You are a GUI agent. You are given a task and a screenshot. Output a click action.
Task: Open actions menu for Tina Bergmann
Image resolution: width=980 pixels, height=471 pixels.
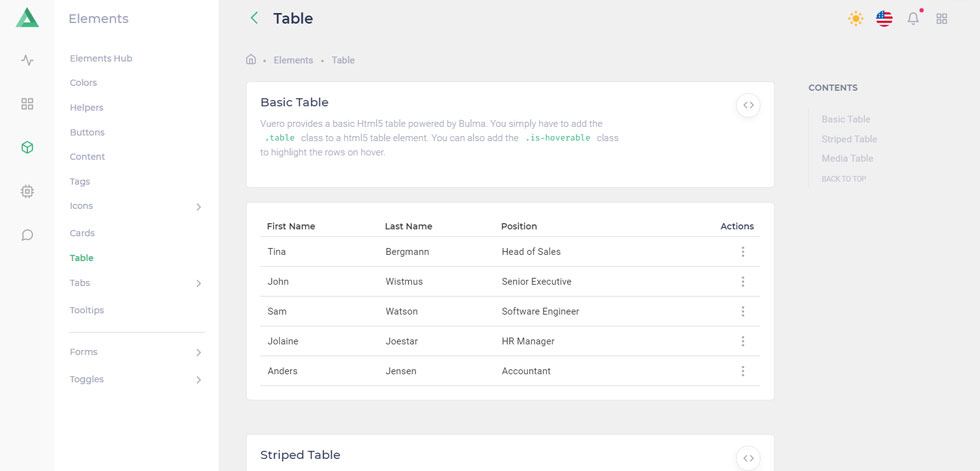pyautogui.click(x=742, y=252)
